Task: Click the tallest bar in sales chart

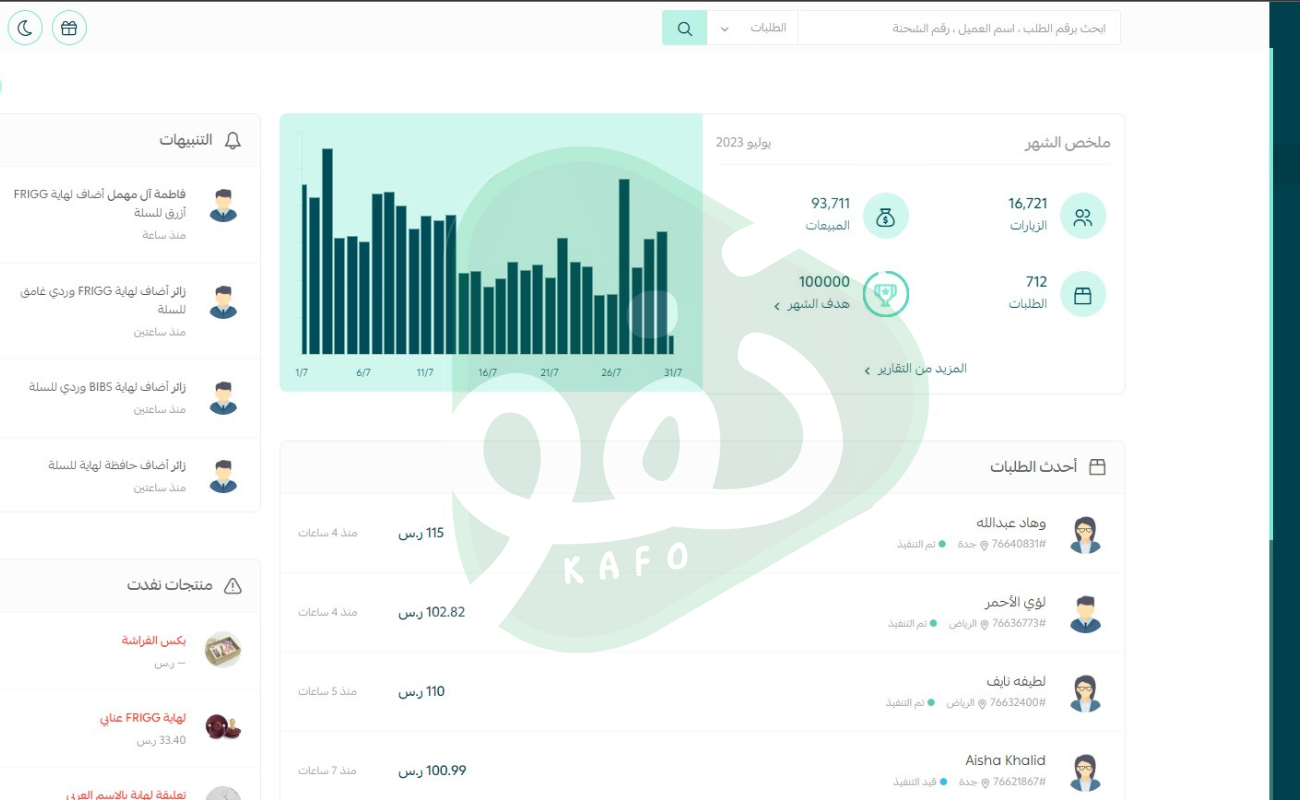Action: 327,251
